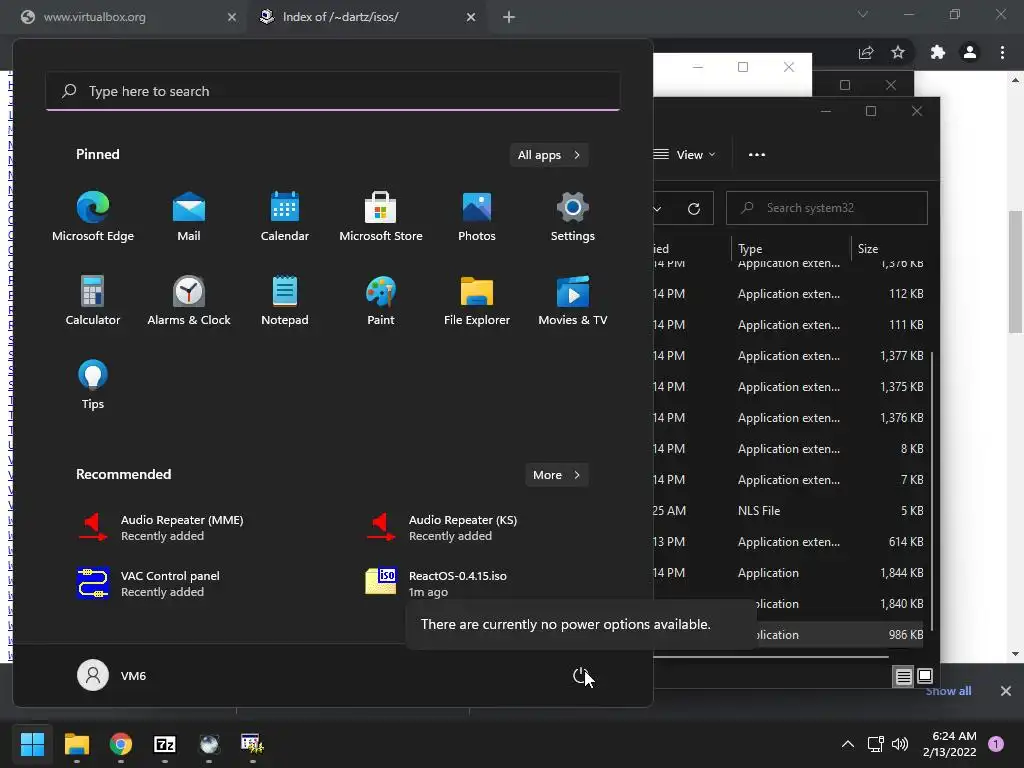1024x768 pixels.
Task: Open the notification count badge
Action: tap(996, 744)
